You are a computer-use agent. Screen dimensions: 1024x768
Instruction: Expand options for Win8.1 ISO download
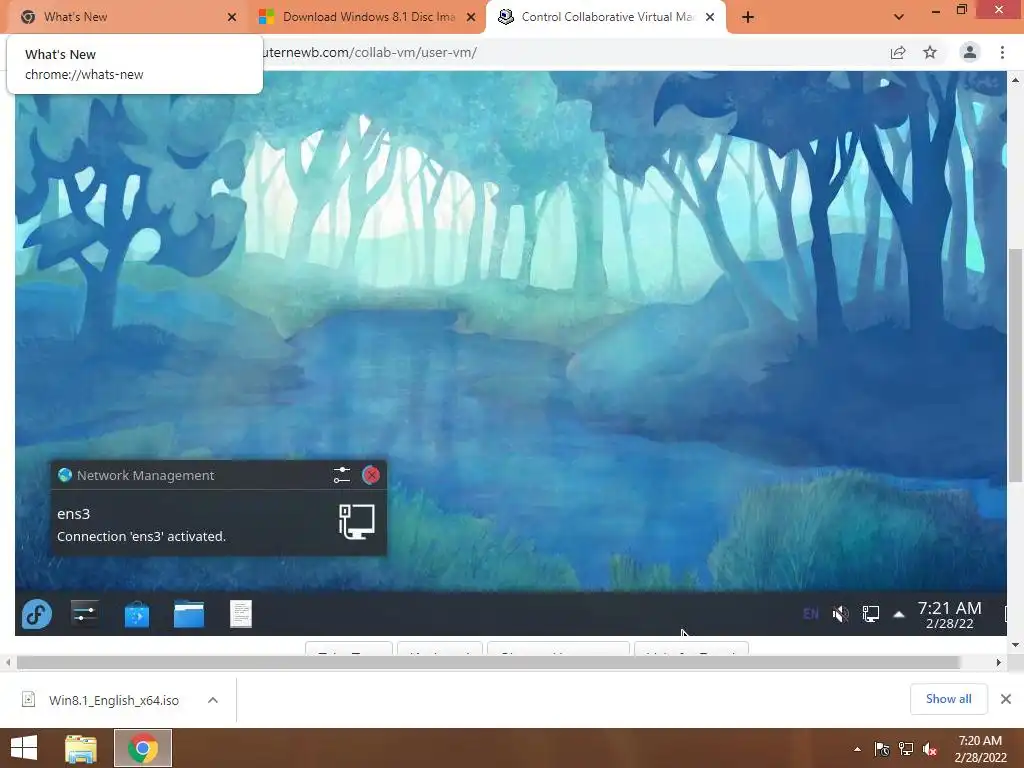[213, 700]
